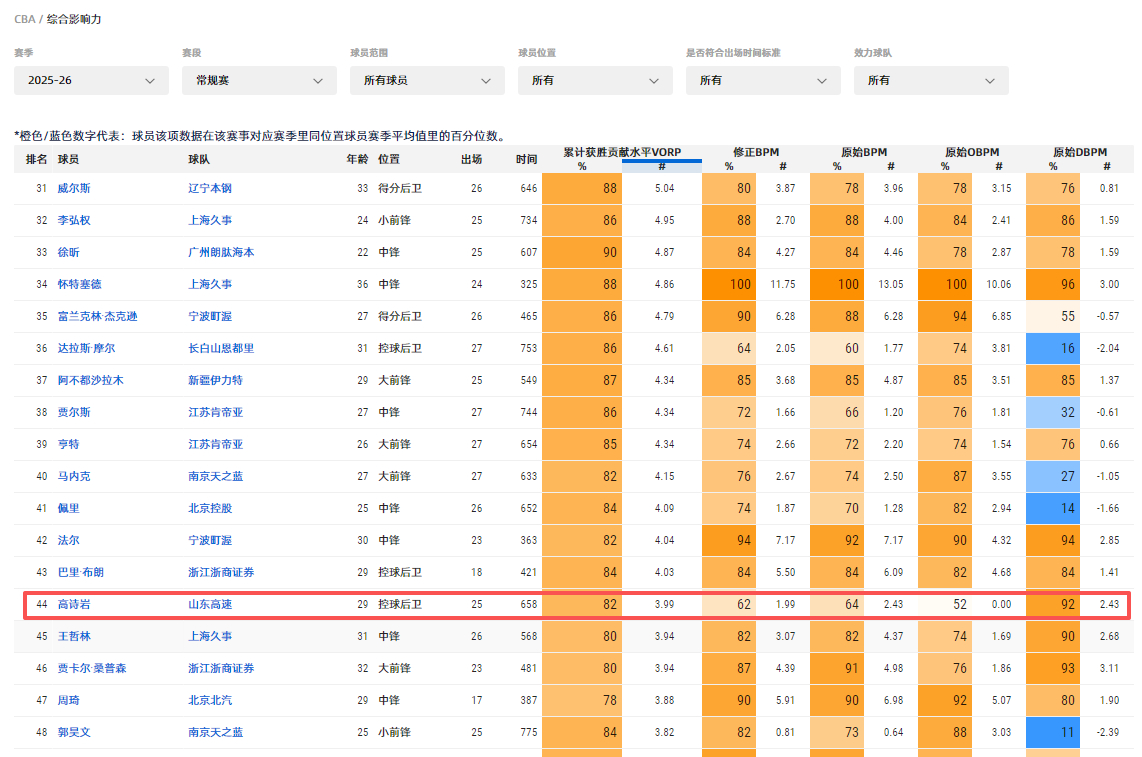The height and width of the screenshot is (757, 1142).
Task: Open team 辽宁本钢 link
Action: pyautogui.click(x=210, y=188)
